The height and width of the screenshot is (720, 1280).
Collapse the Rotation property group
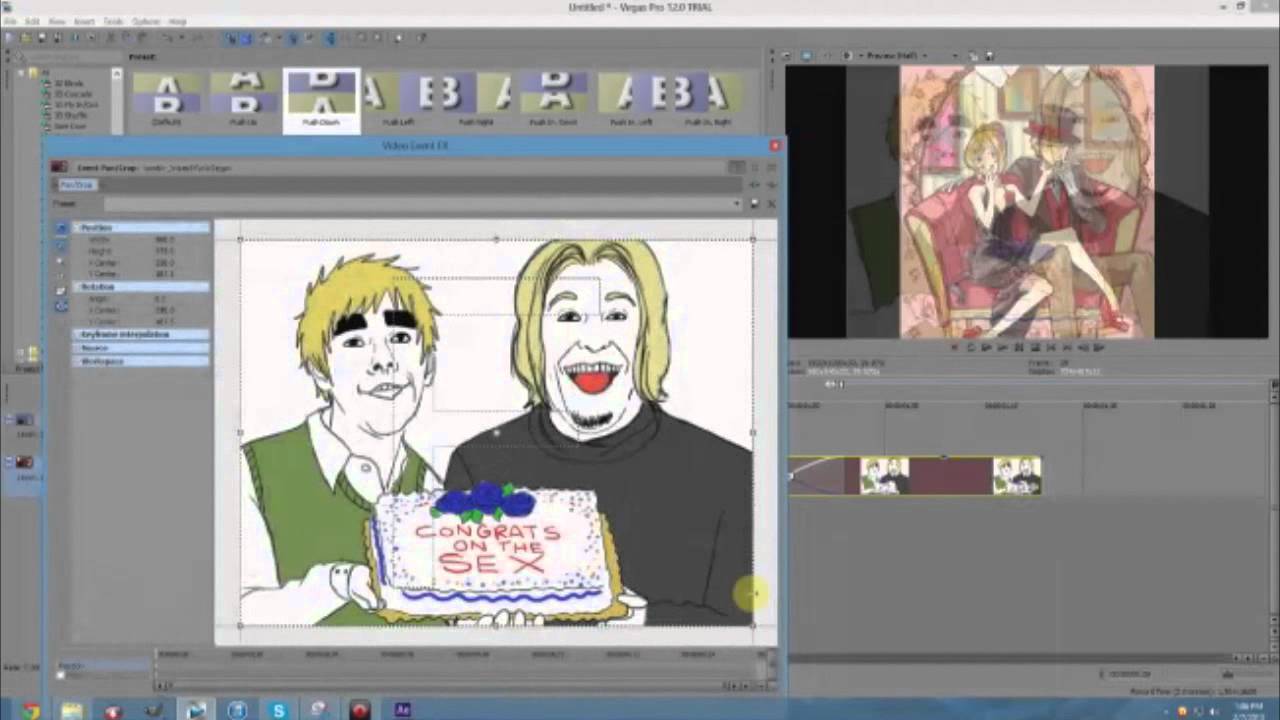[x=78, y=287]
